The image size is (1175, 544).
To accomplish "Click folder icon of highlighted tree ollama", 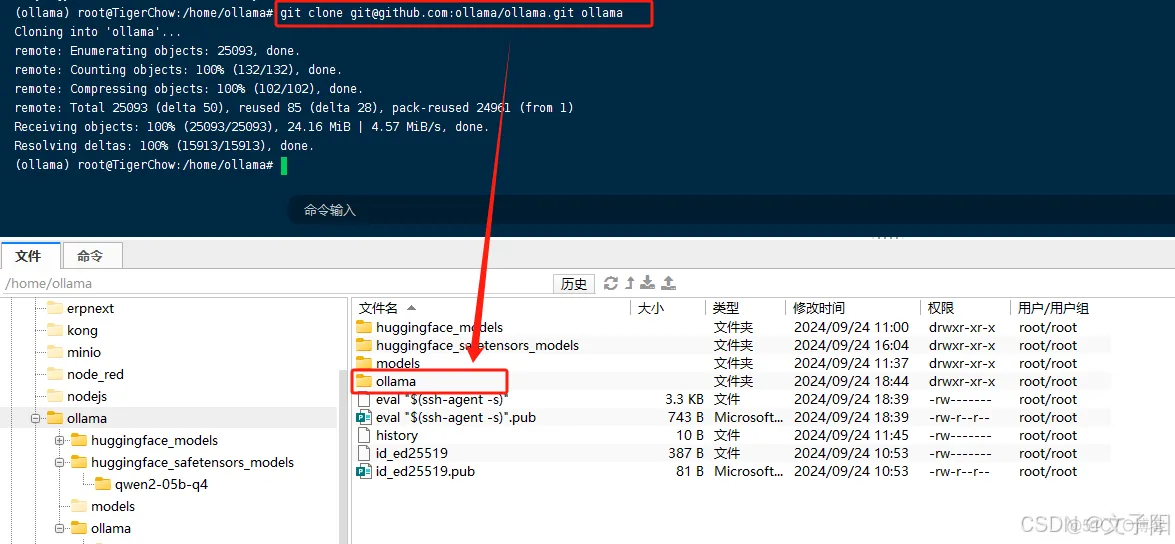I will point(54,418).
